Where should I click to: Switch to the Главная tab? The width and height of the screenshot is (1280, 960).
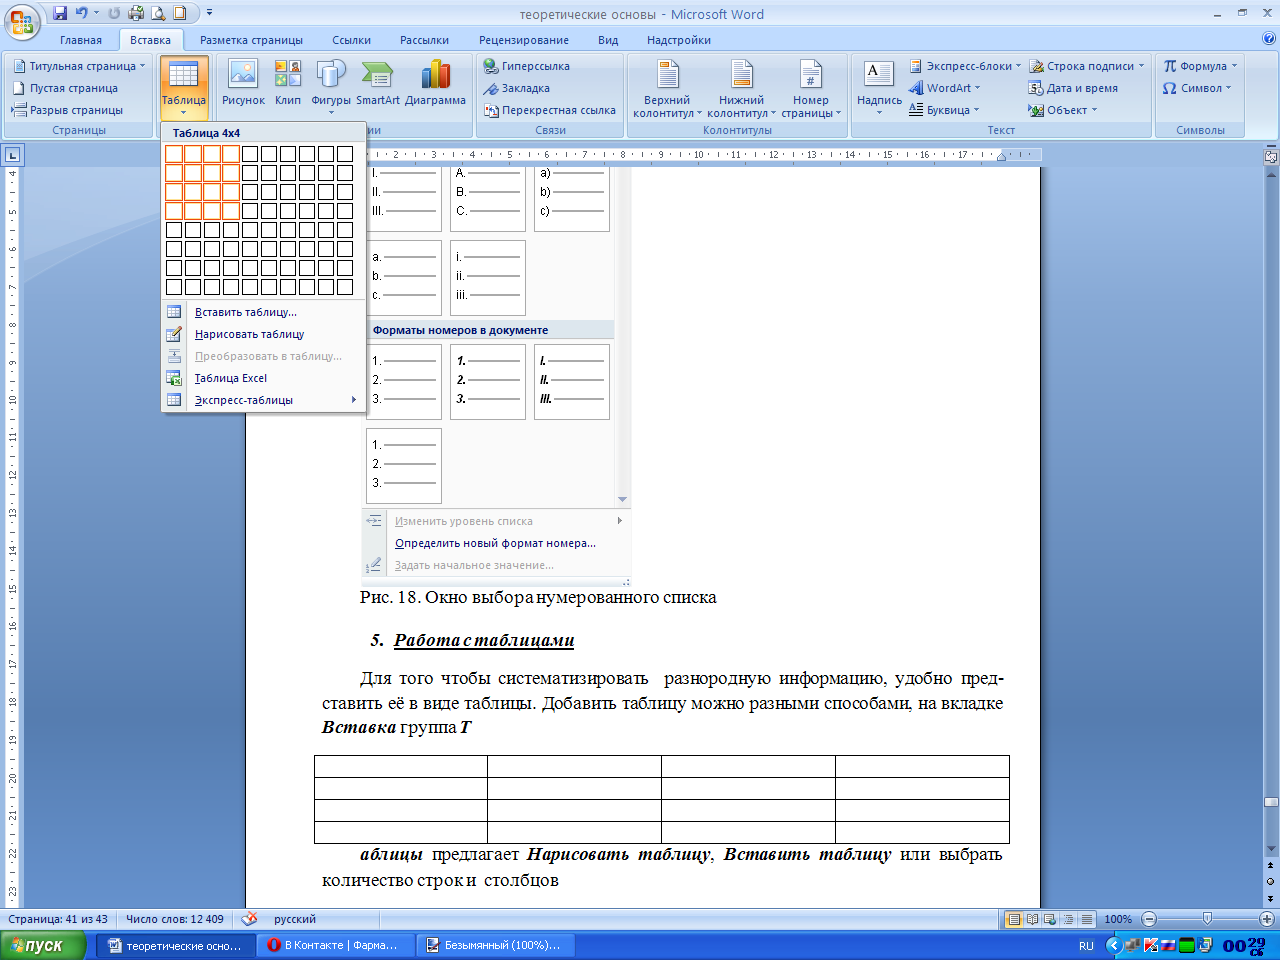80,40
